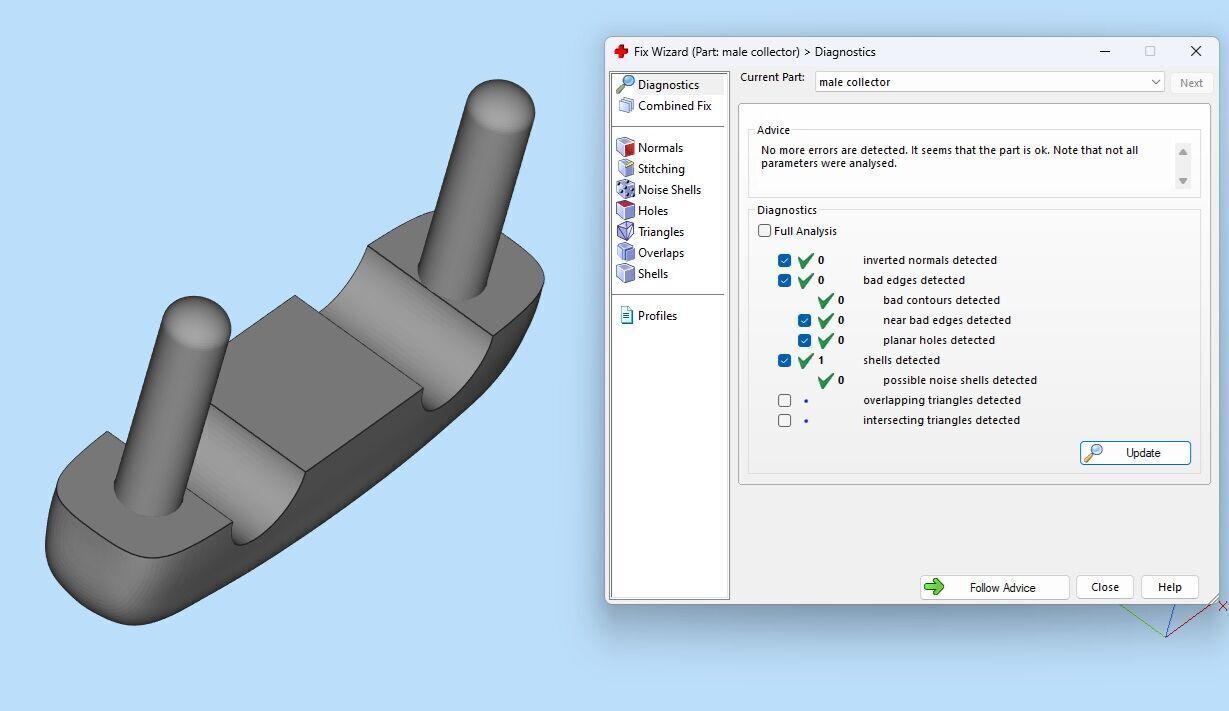Click the Profiles document icon
The image size is (1229, 711).
click(x=626, y=315)
